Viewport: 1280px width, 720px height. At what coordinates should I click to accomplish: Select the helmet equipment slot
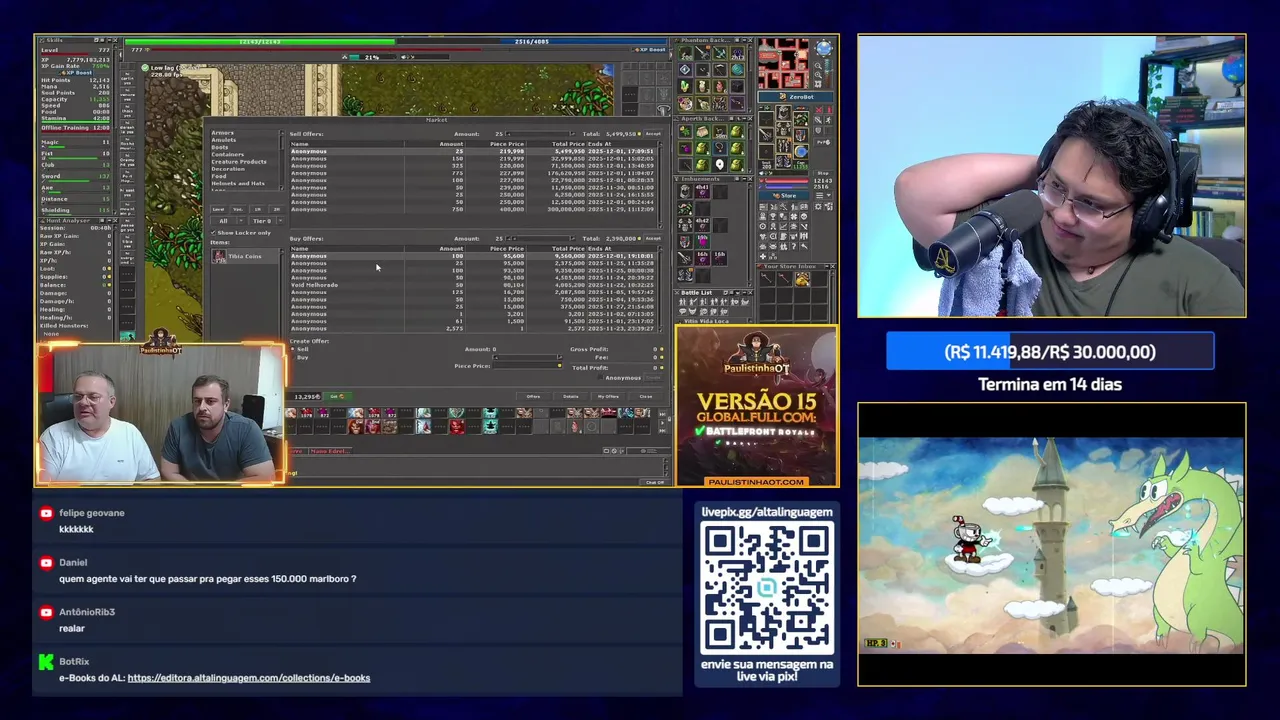pyautogui.click(x=784, y=113)
